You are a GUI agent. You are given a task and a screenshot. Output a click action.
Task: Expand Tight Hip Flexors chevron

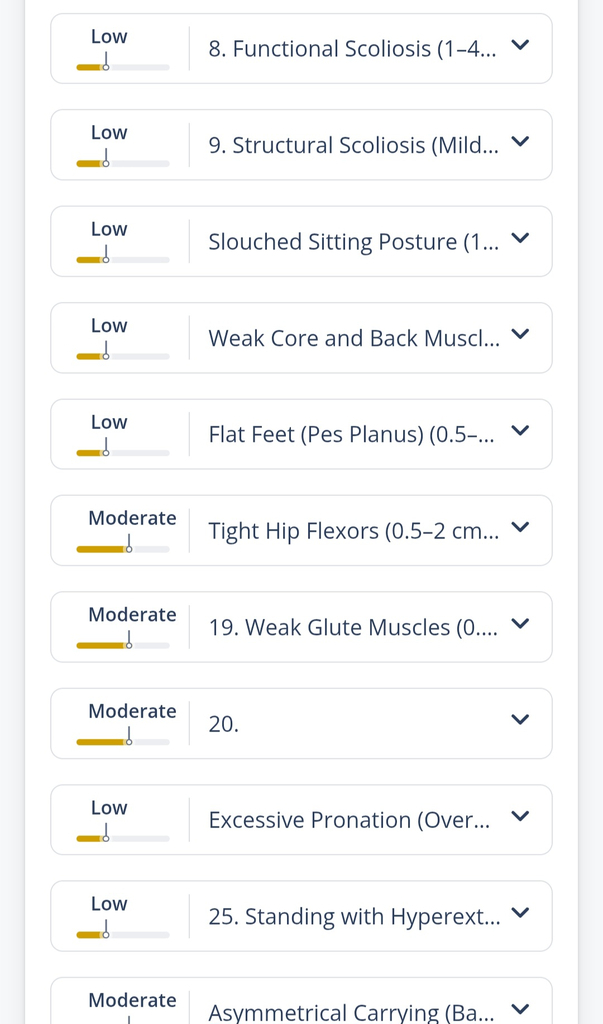click(x=519, y=528)
